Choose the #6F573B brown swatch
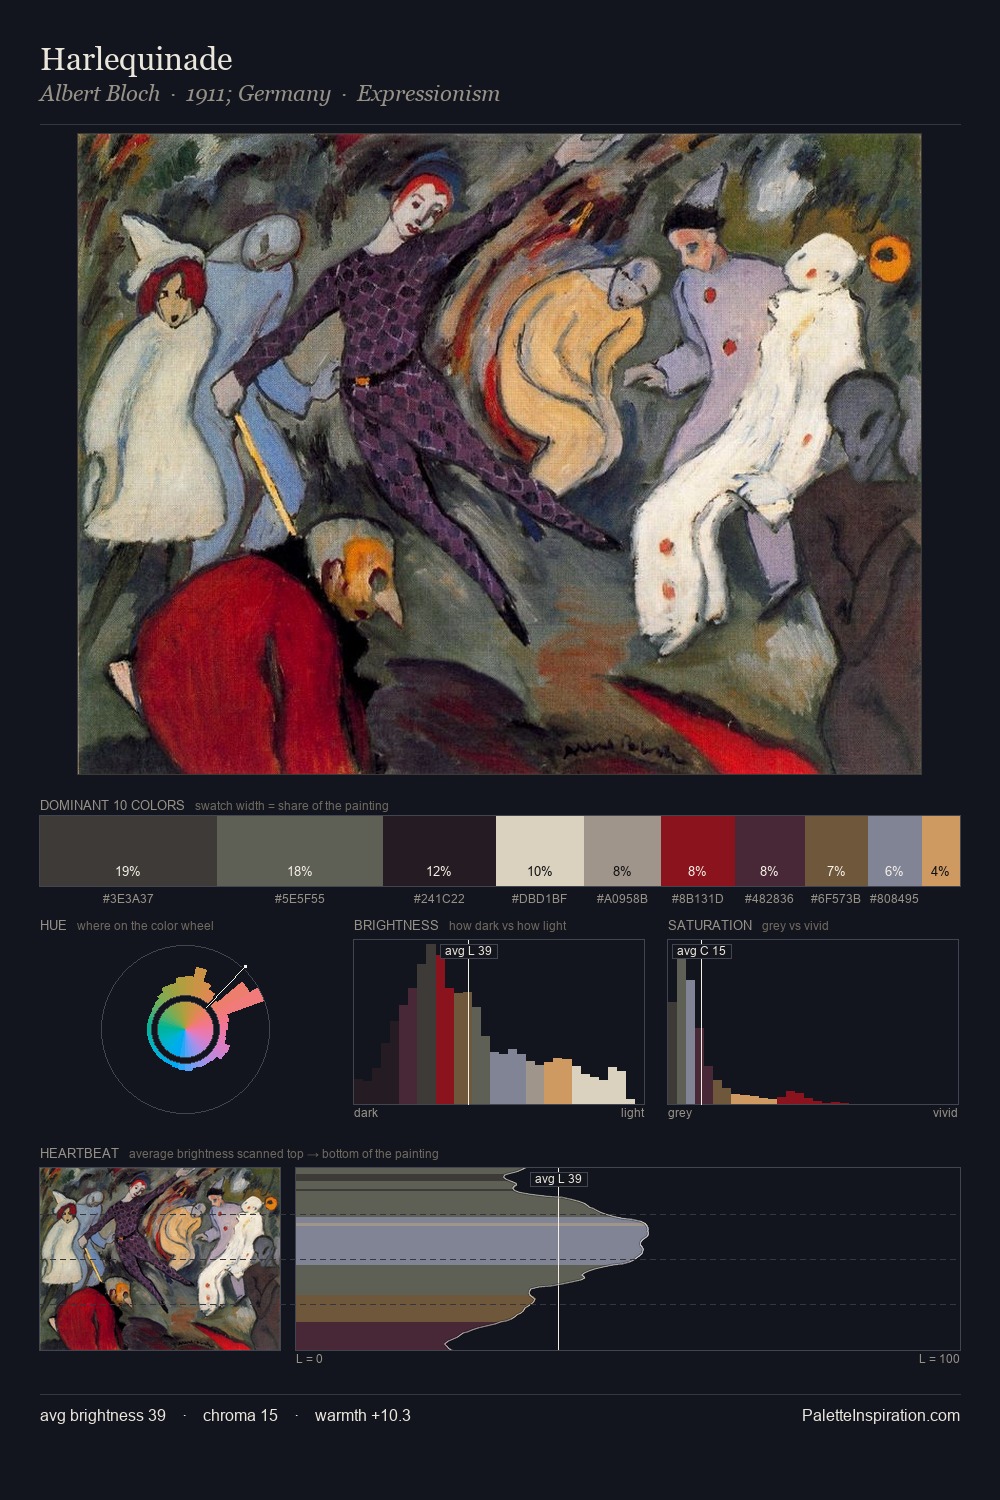The height and width of the screenshot is (1500, 1000). (x=836, y=851)
